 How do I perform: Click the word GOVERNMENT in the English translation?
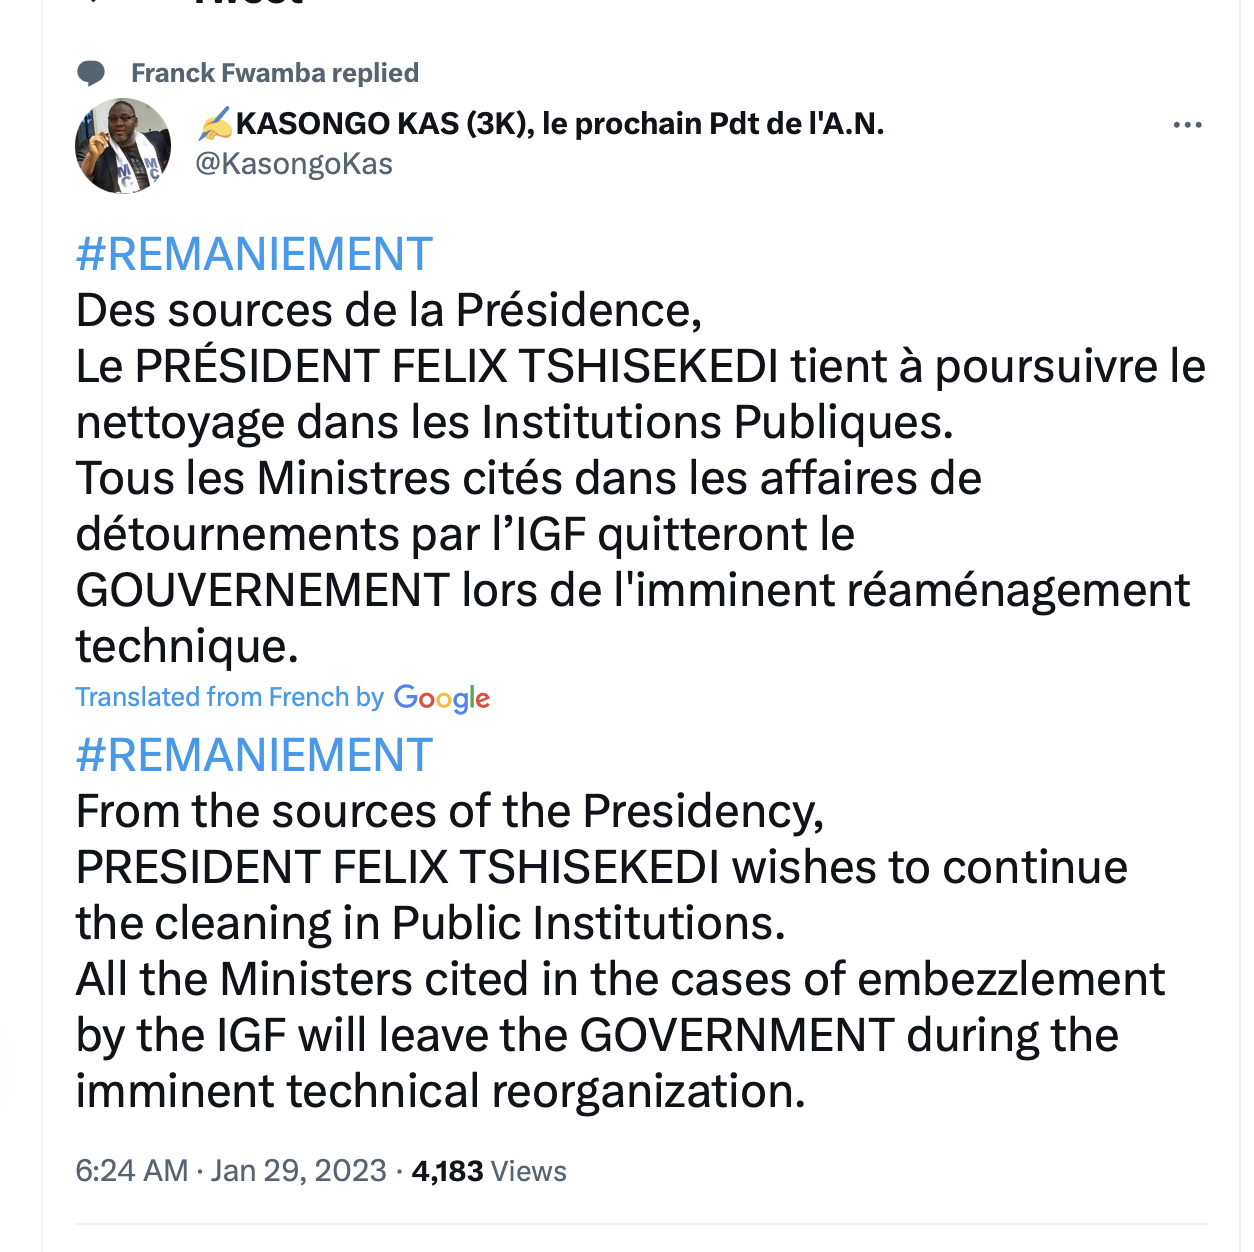pyautogui.click(x=737, y=1035)
